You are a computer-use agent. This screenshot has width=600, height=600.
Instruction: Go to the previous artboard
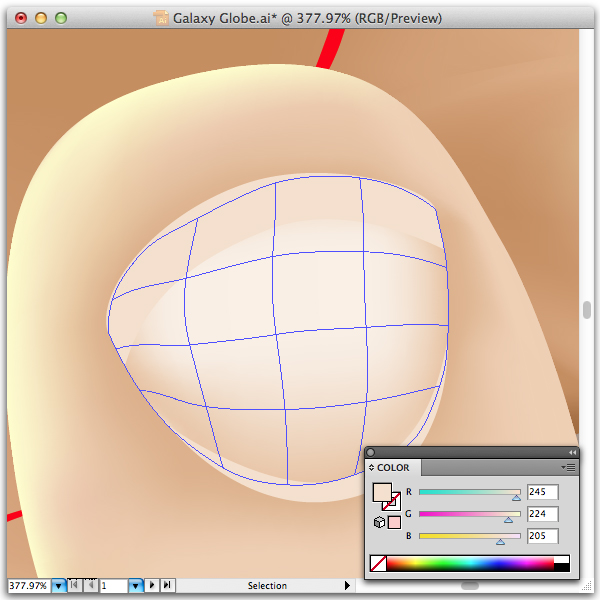point(90,585)
